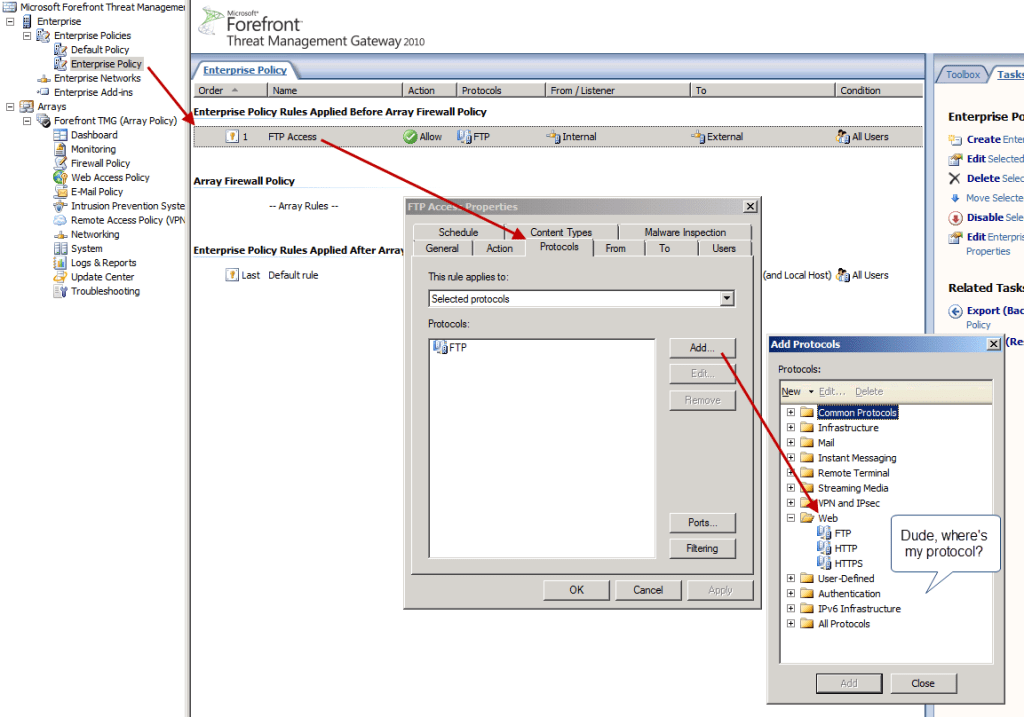Click Cancel in FTP Access Properties
1024x717 pixels.
pos(648,590)
